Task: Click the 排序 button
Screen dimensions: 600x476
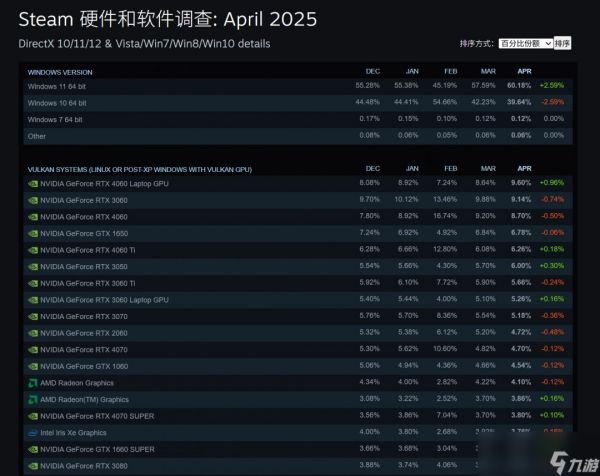Action: click(x=562, y=43)
